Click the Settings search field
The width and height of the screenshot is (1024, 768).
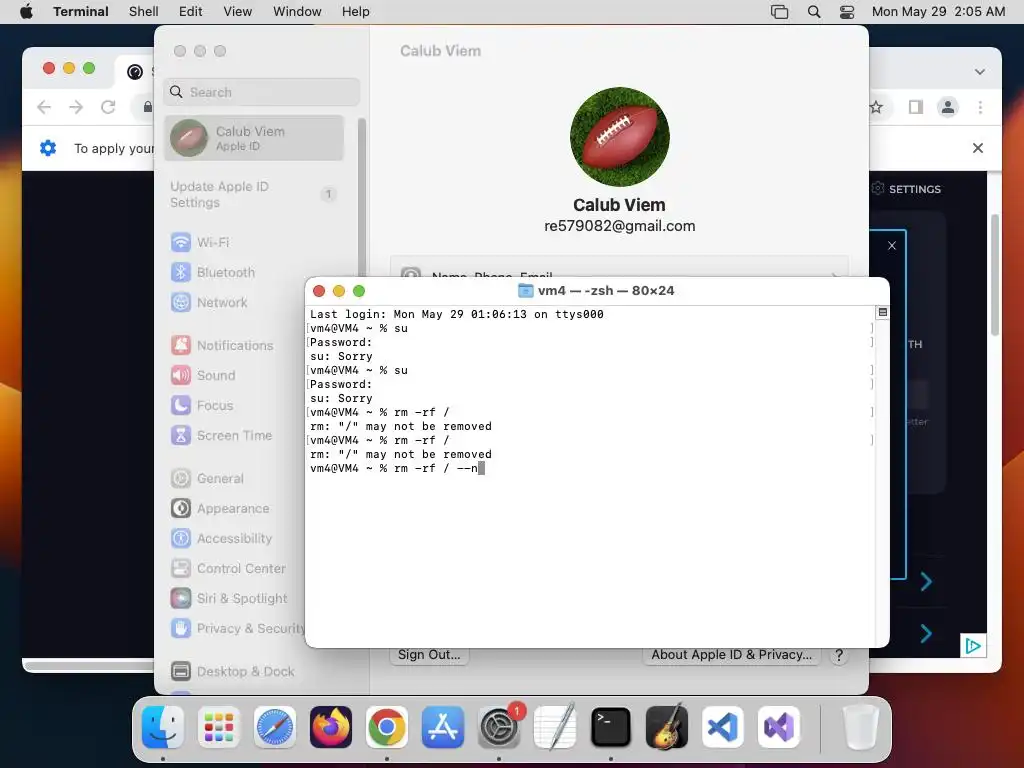(x=261, y=92)
